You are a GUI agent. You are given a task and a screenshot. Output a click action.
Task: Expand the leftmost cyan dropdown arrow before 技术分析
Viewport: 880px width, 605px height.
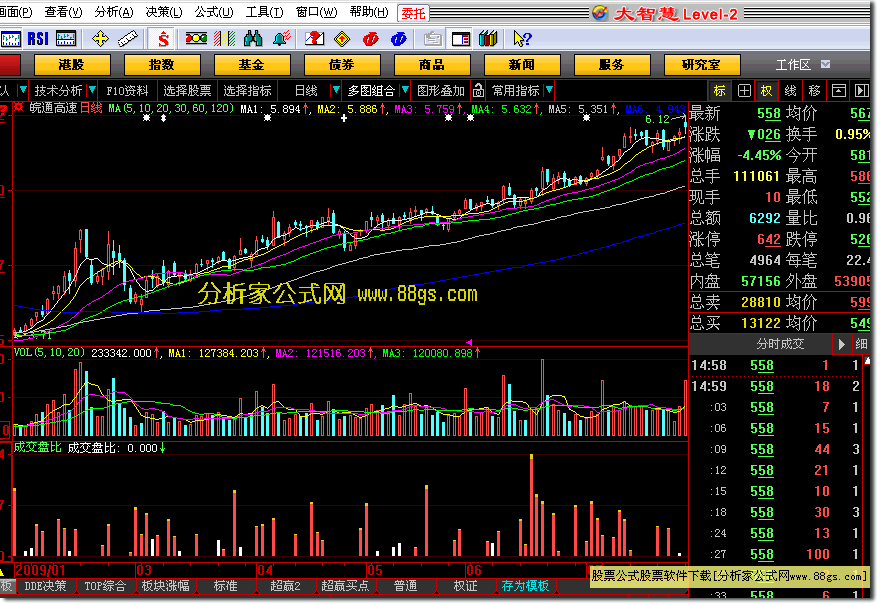(x=23, y=90)
